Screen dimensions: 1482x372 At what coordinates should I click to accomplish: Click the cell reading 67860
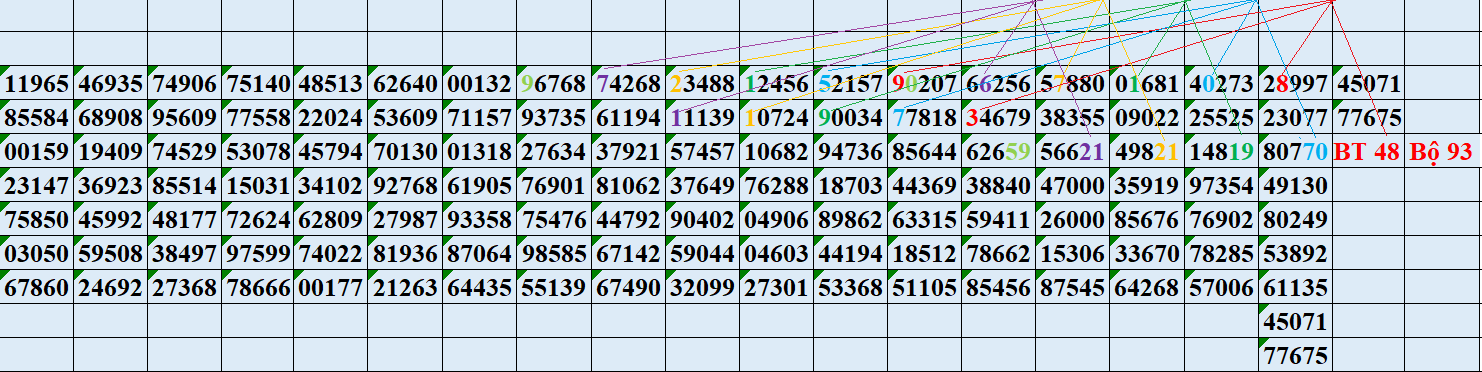[37, 288]
